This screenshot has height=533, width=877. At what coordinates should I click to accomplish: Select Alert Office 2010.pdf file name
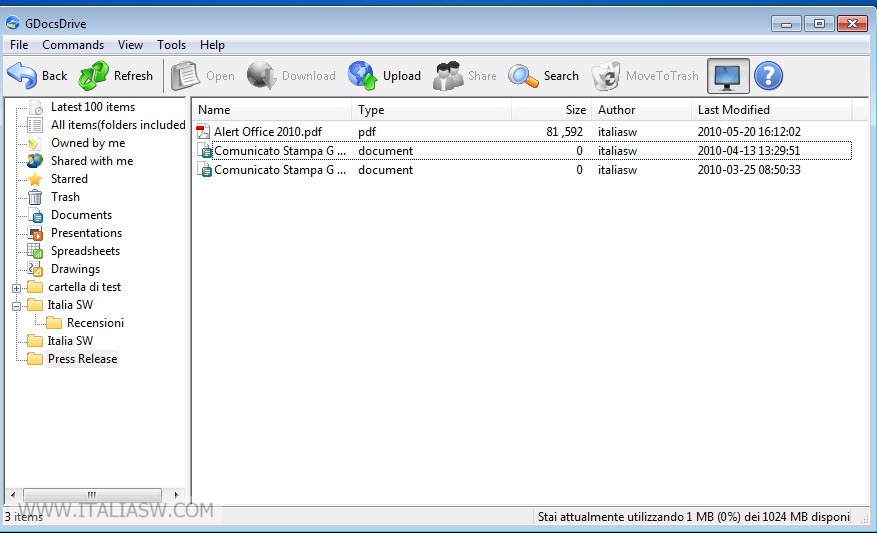pyautogui.click(x=268, y=131)
